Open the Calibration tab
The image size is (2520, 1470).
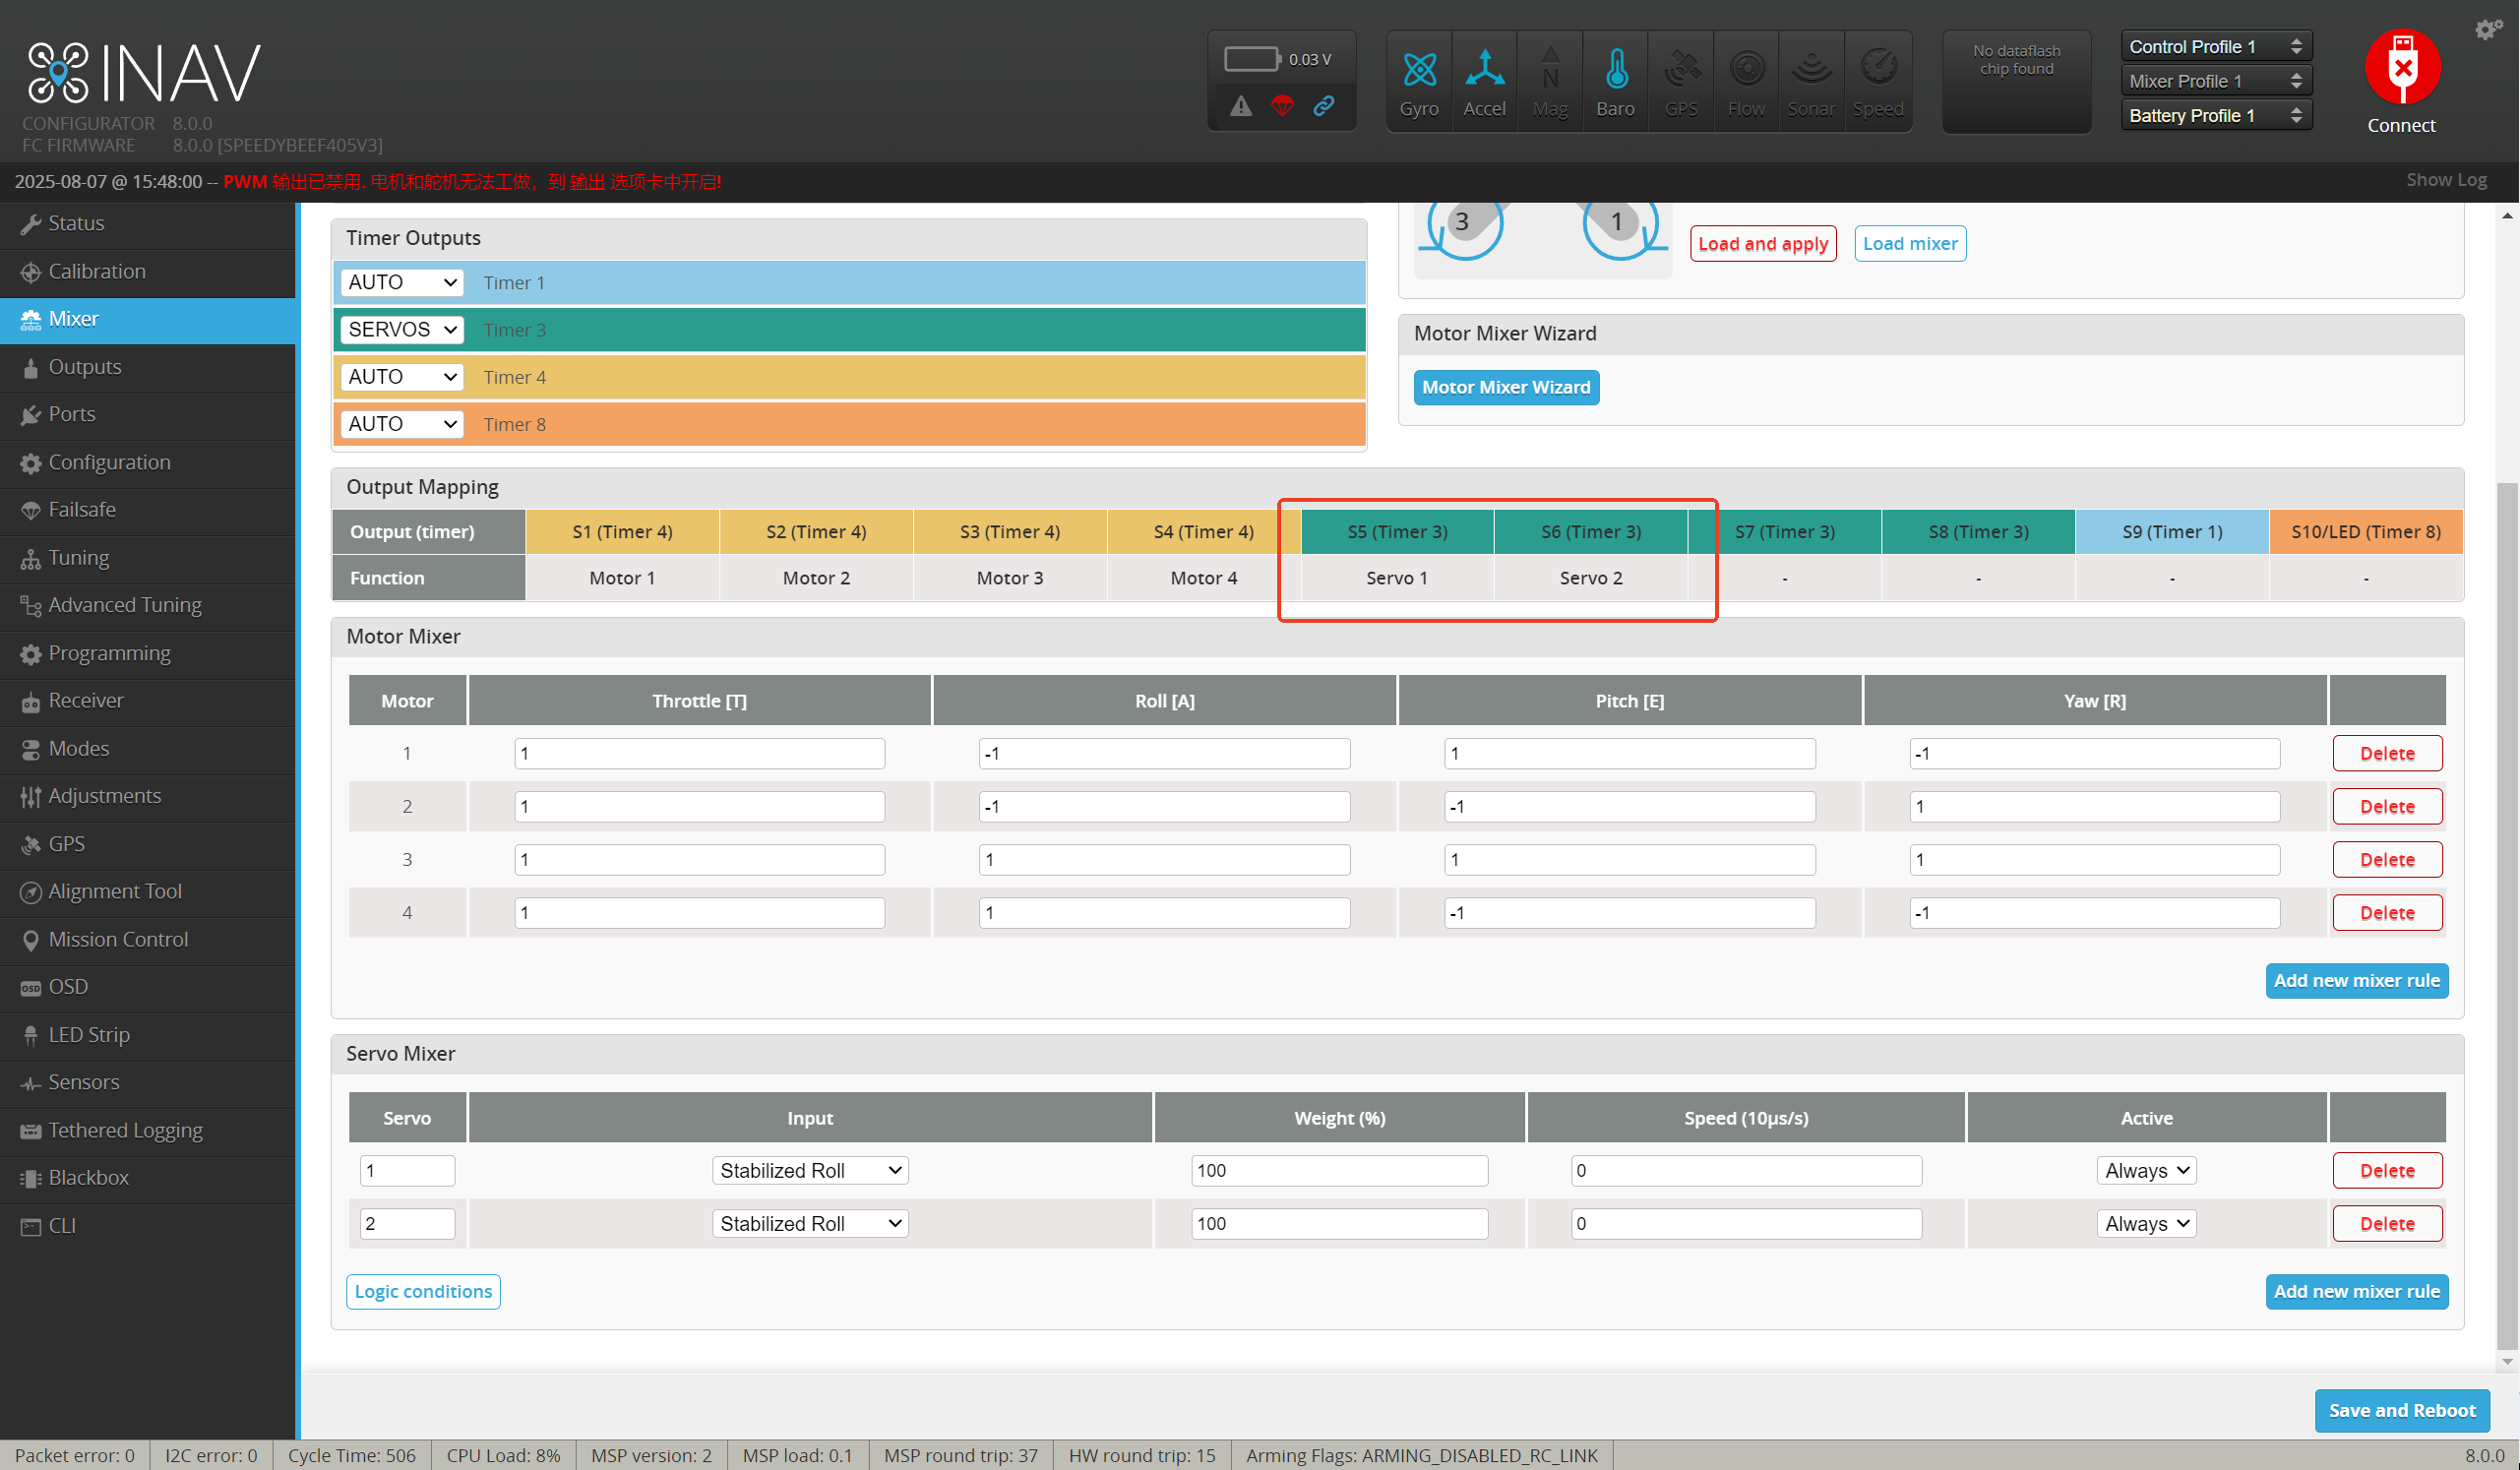coord(148,271)
